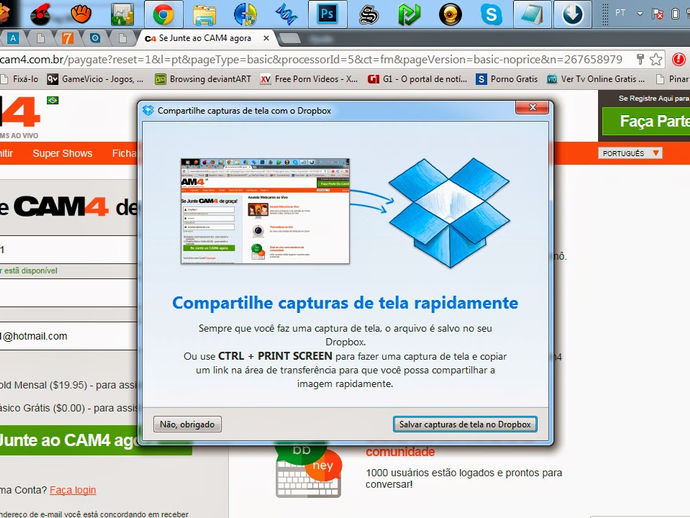Image resolution: width=690 pixels, height=518 pixels.
Task: Open the Ver Tv Online Gratis bookmark
Action: (596, 79)
